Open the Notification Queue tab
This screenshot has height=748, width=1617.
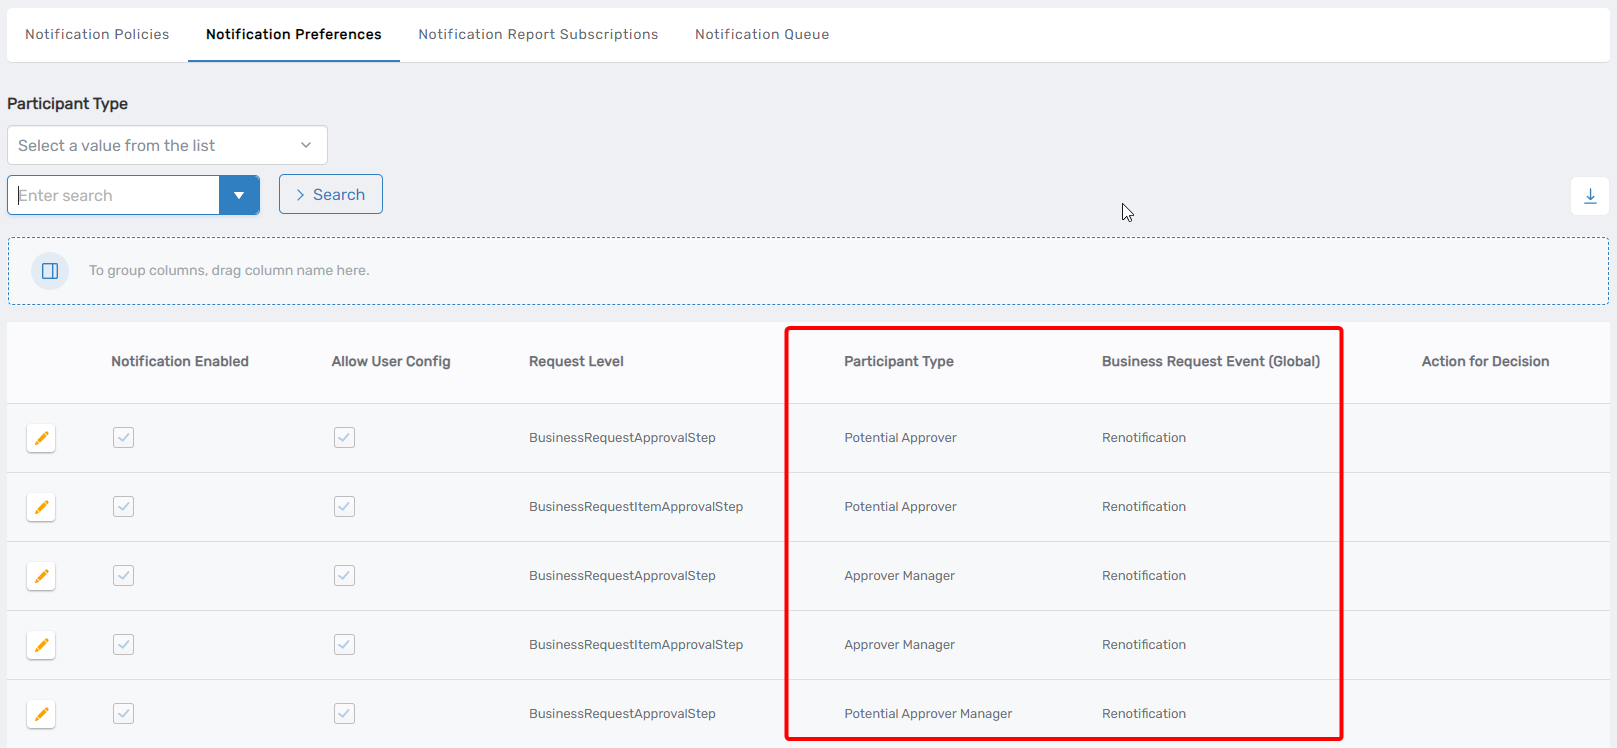point(762,34)
